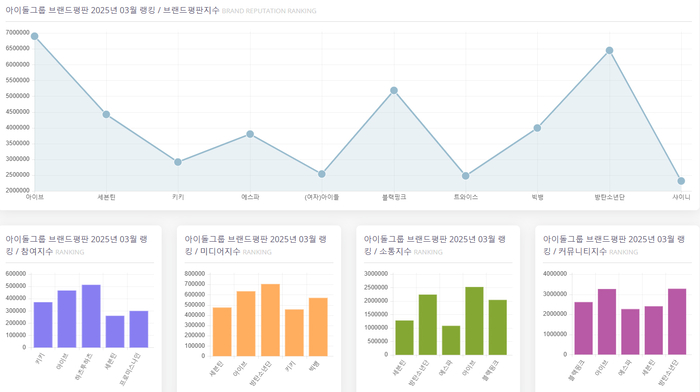The height and width of the screenshot is (392, 700).
Task: Click the green 에스파 bar in 소통지수 chart
Action: 451,340
